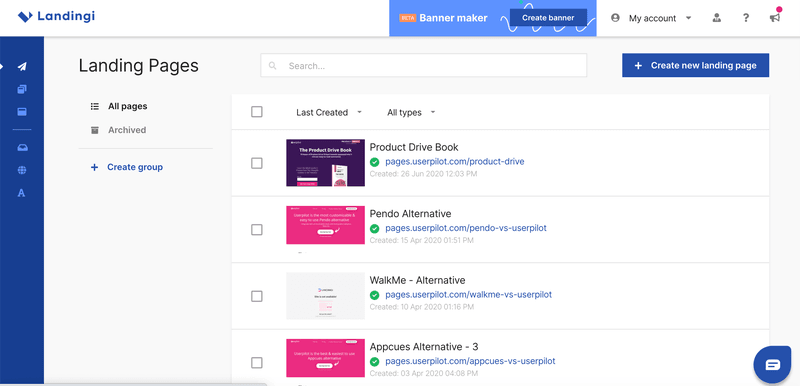Screen dimensions: 800x386
Task: Click 'Created: 10 Apr 2020 01:16 PM' text
Action: [421, 307]
